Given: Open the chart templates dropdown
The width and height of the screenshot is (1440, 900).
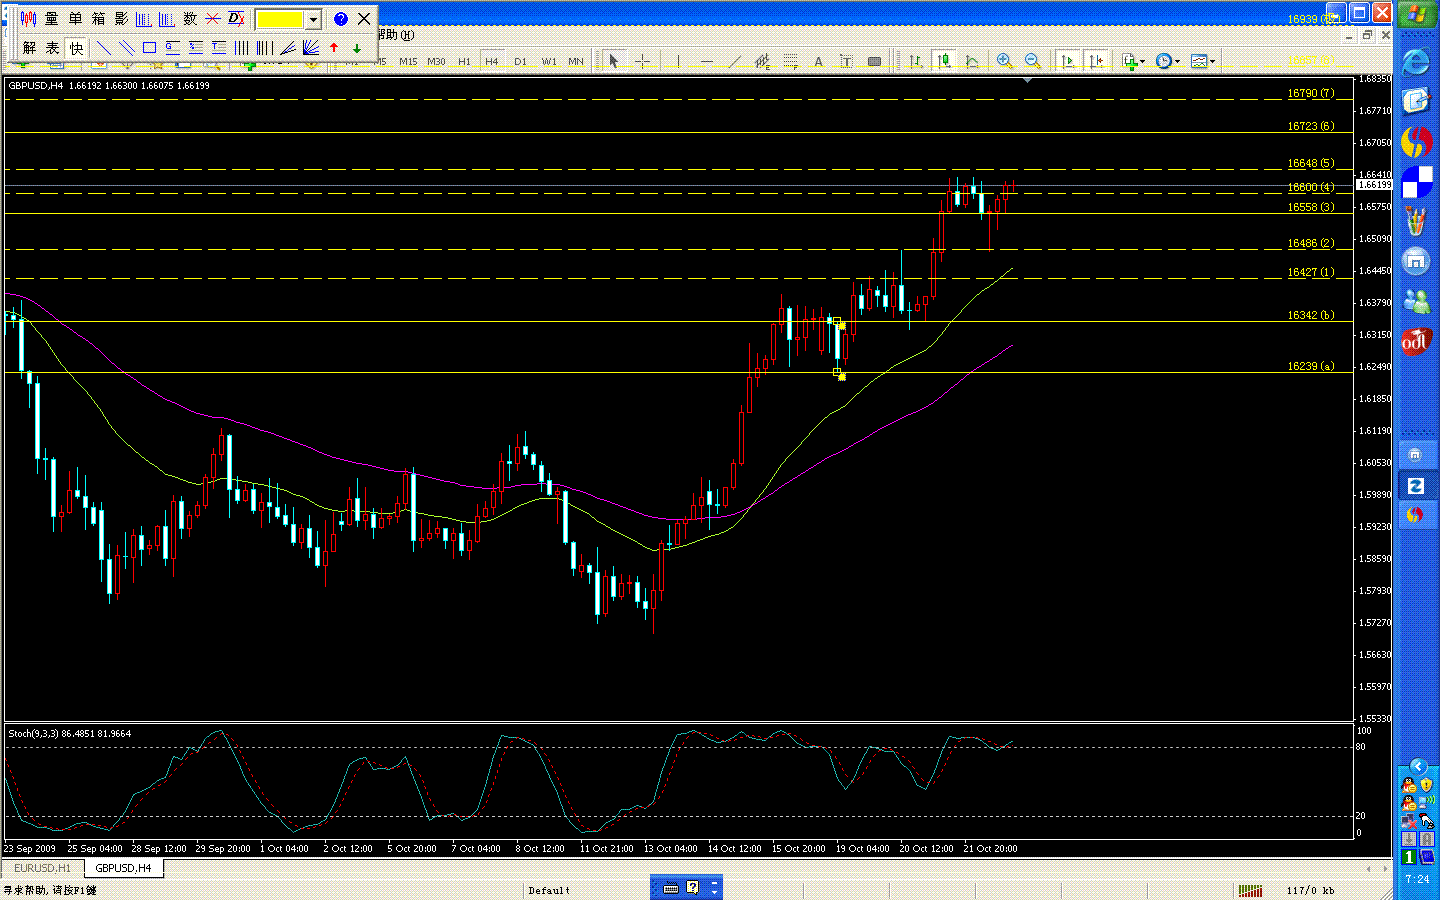Looking at the screenshot, I should tap(1203, 62).
